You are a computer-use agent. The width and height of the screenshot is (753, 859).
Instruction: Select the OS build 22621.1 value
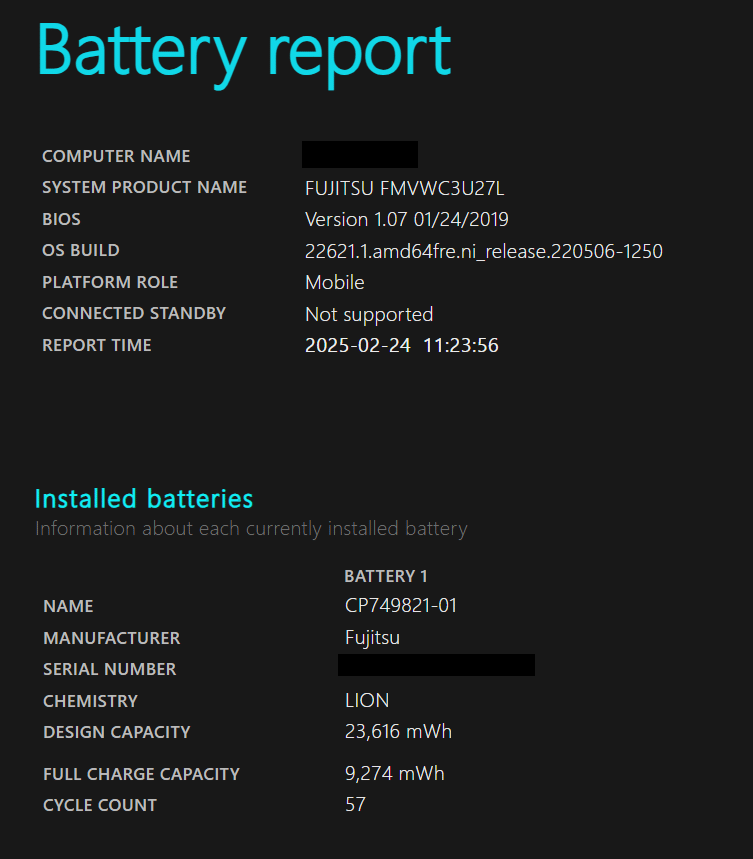pos(483,251)
